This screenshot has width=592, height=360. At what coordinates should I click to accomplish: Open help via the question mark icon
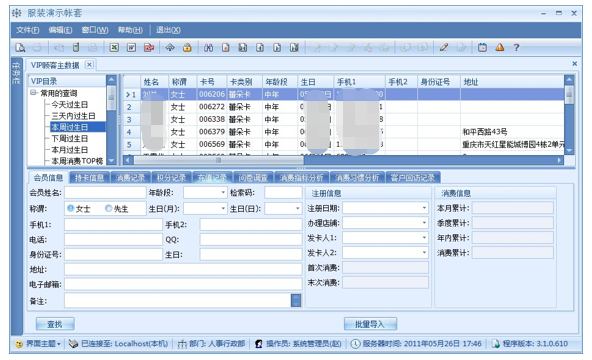[516, 48]
